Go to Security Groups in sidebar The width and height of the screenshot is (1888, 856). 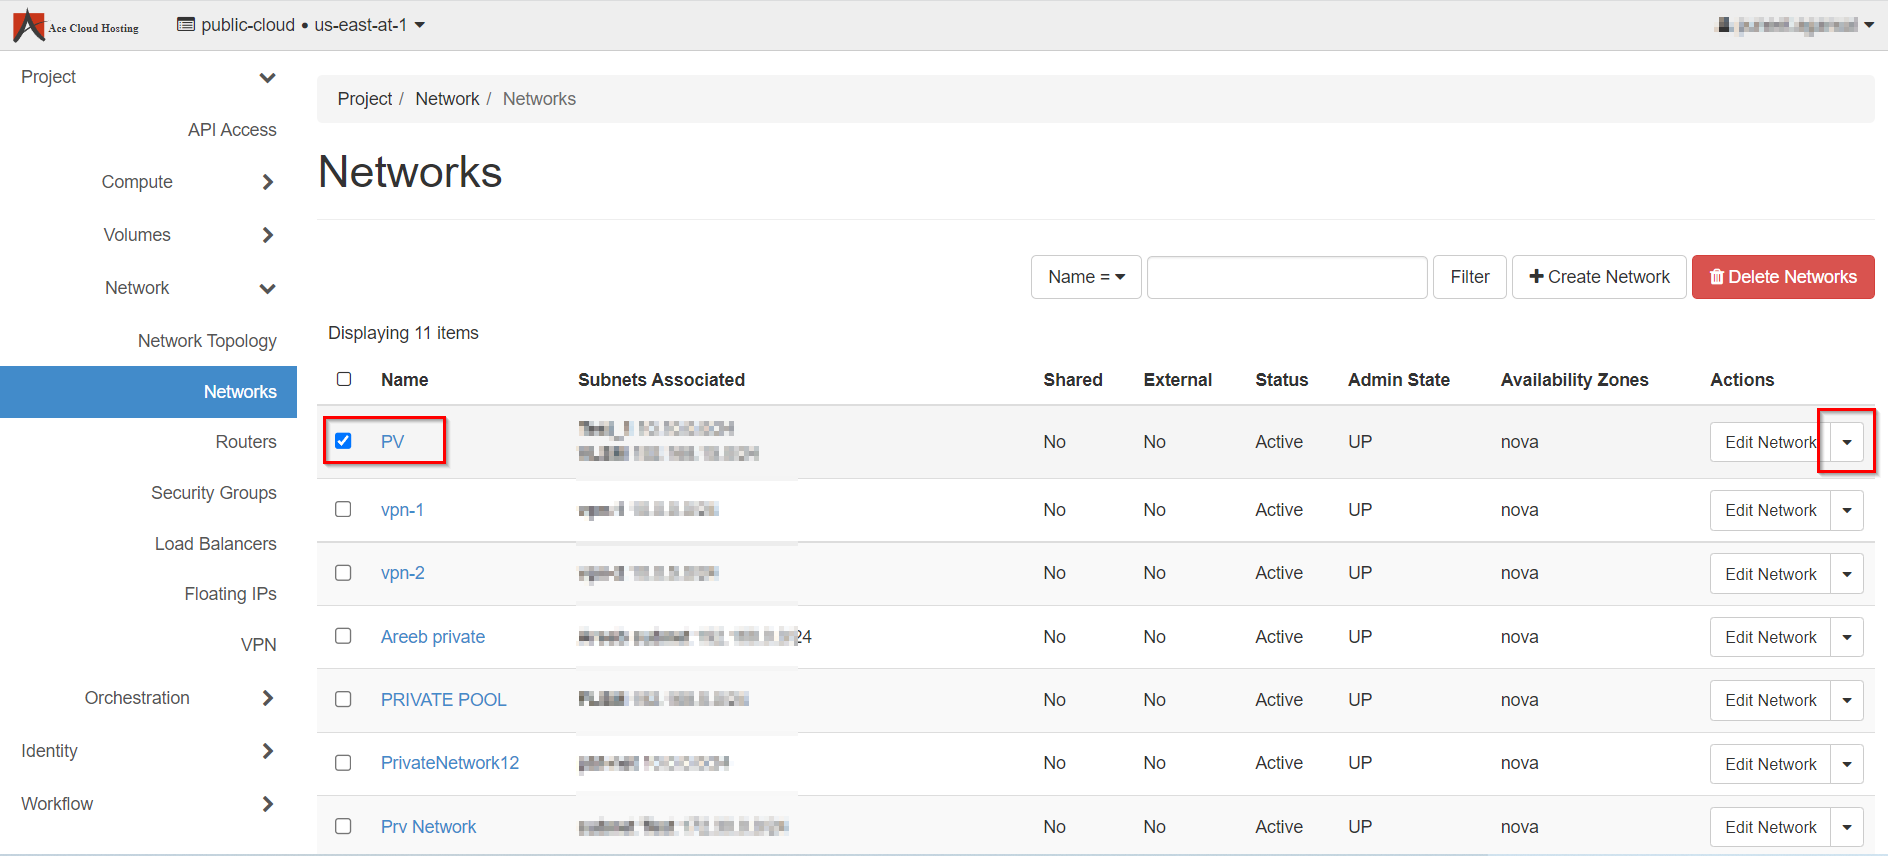pyautogui.click(x=213, y=493)
